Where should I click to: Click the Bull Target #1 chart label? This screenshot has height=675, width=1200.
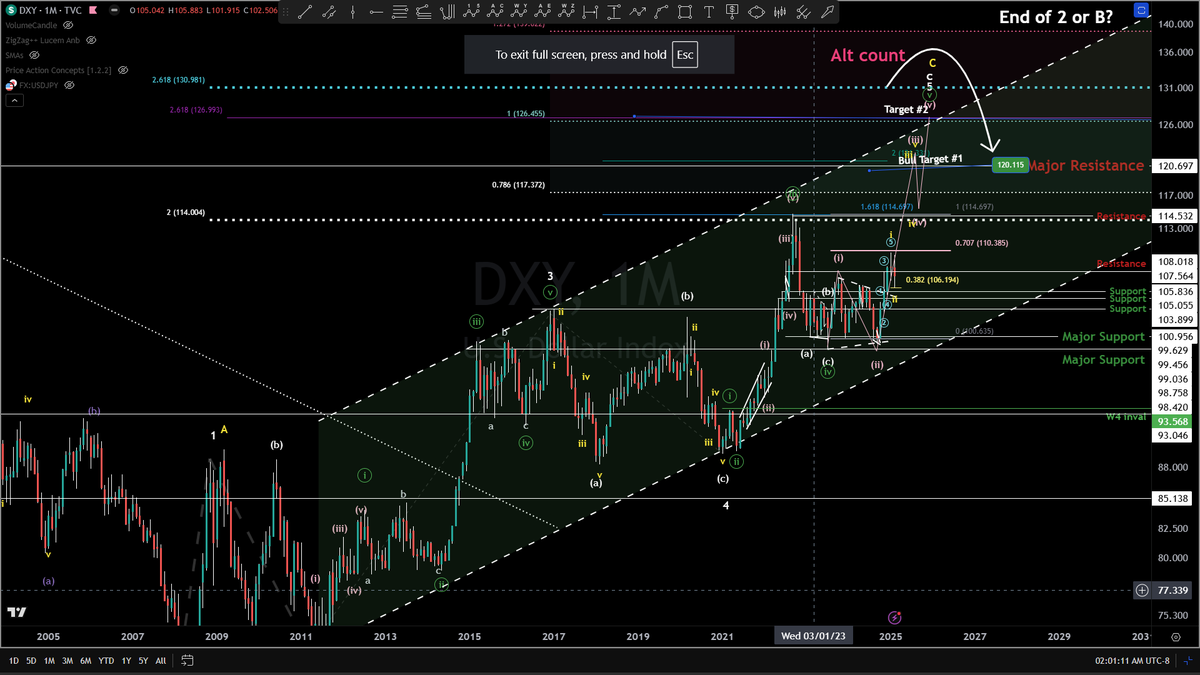pyautogui.click(x=930, y=159)
